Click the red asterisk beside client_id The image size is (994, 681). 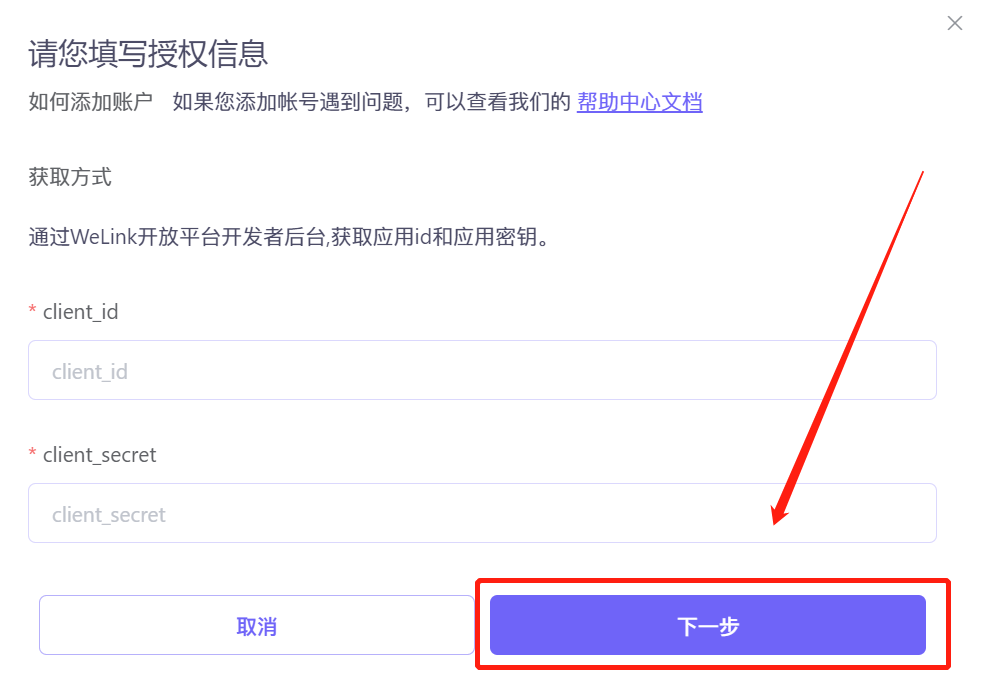click(32, 311)
